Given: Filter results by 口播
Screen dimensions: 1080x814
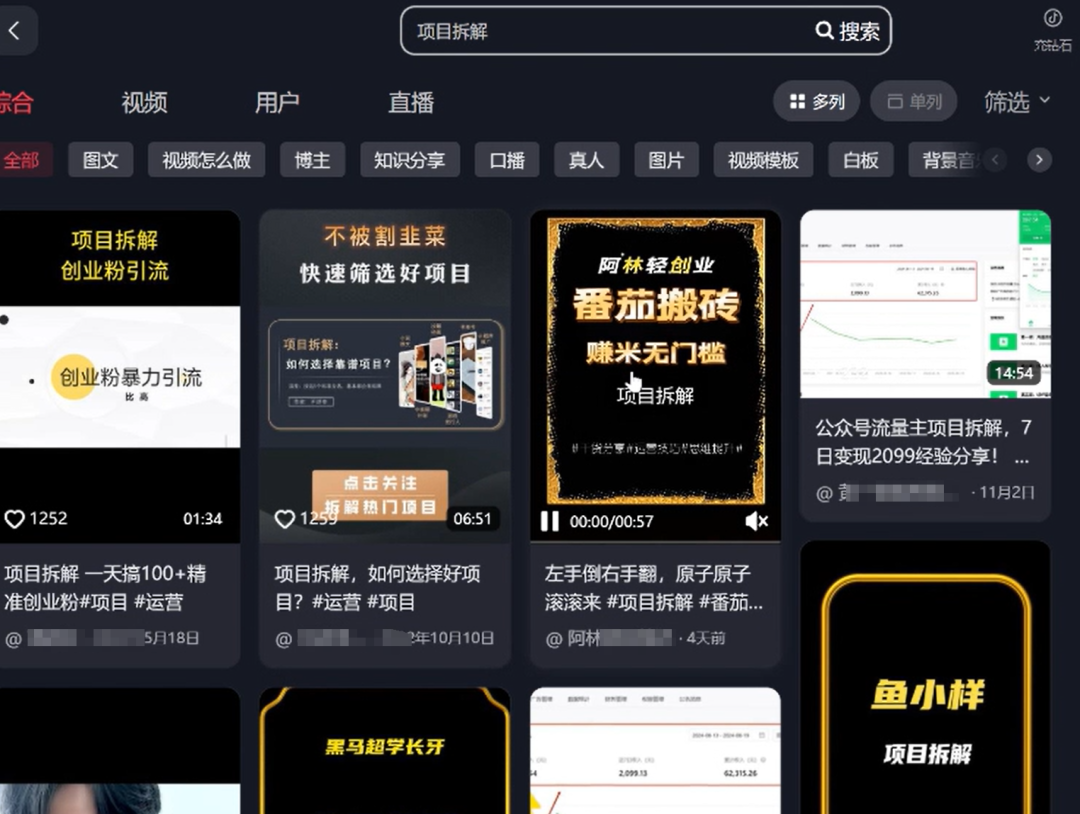Looking at the screenshot, I should tap(507, 160).
